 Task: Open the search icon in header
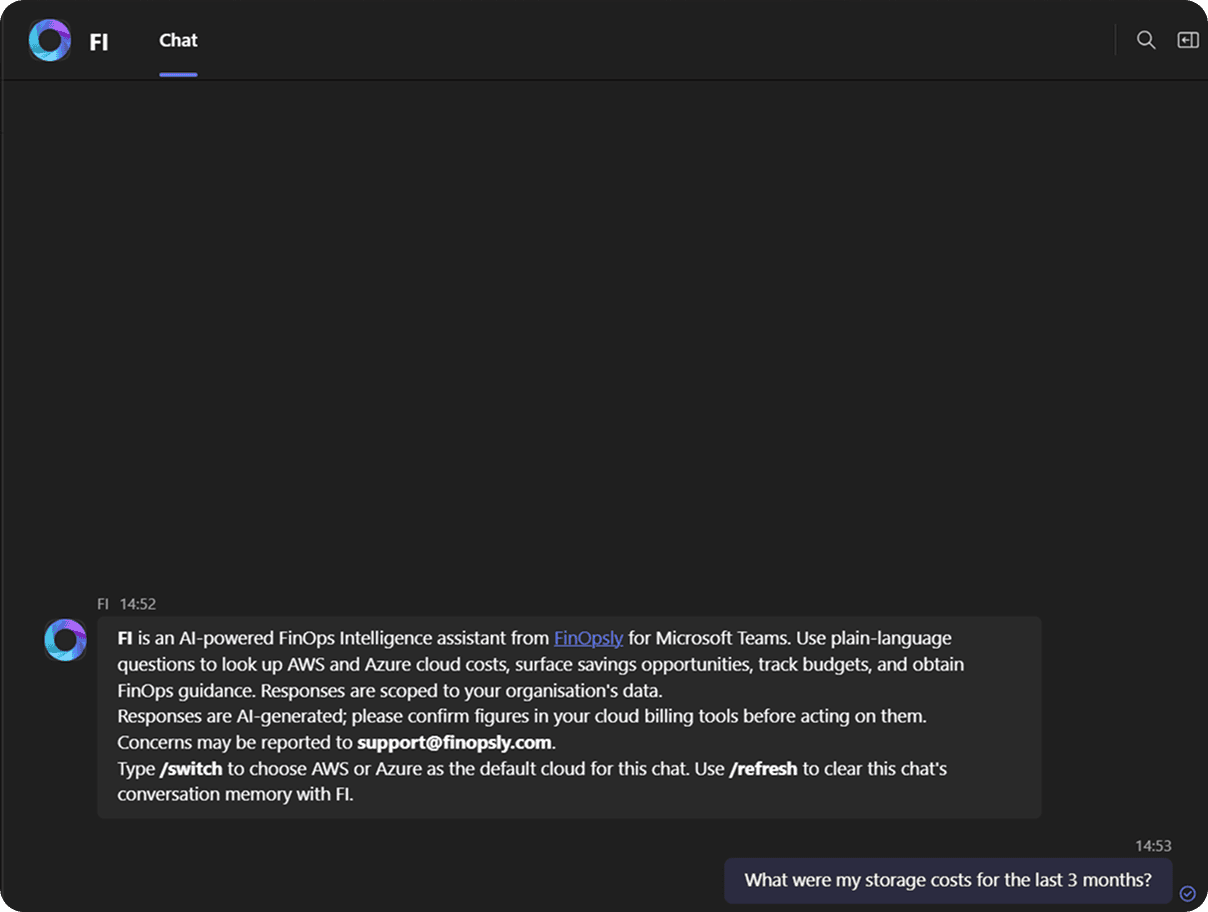pyautogui.click(x=1146, y=40)
